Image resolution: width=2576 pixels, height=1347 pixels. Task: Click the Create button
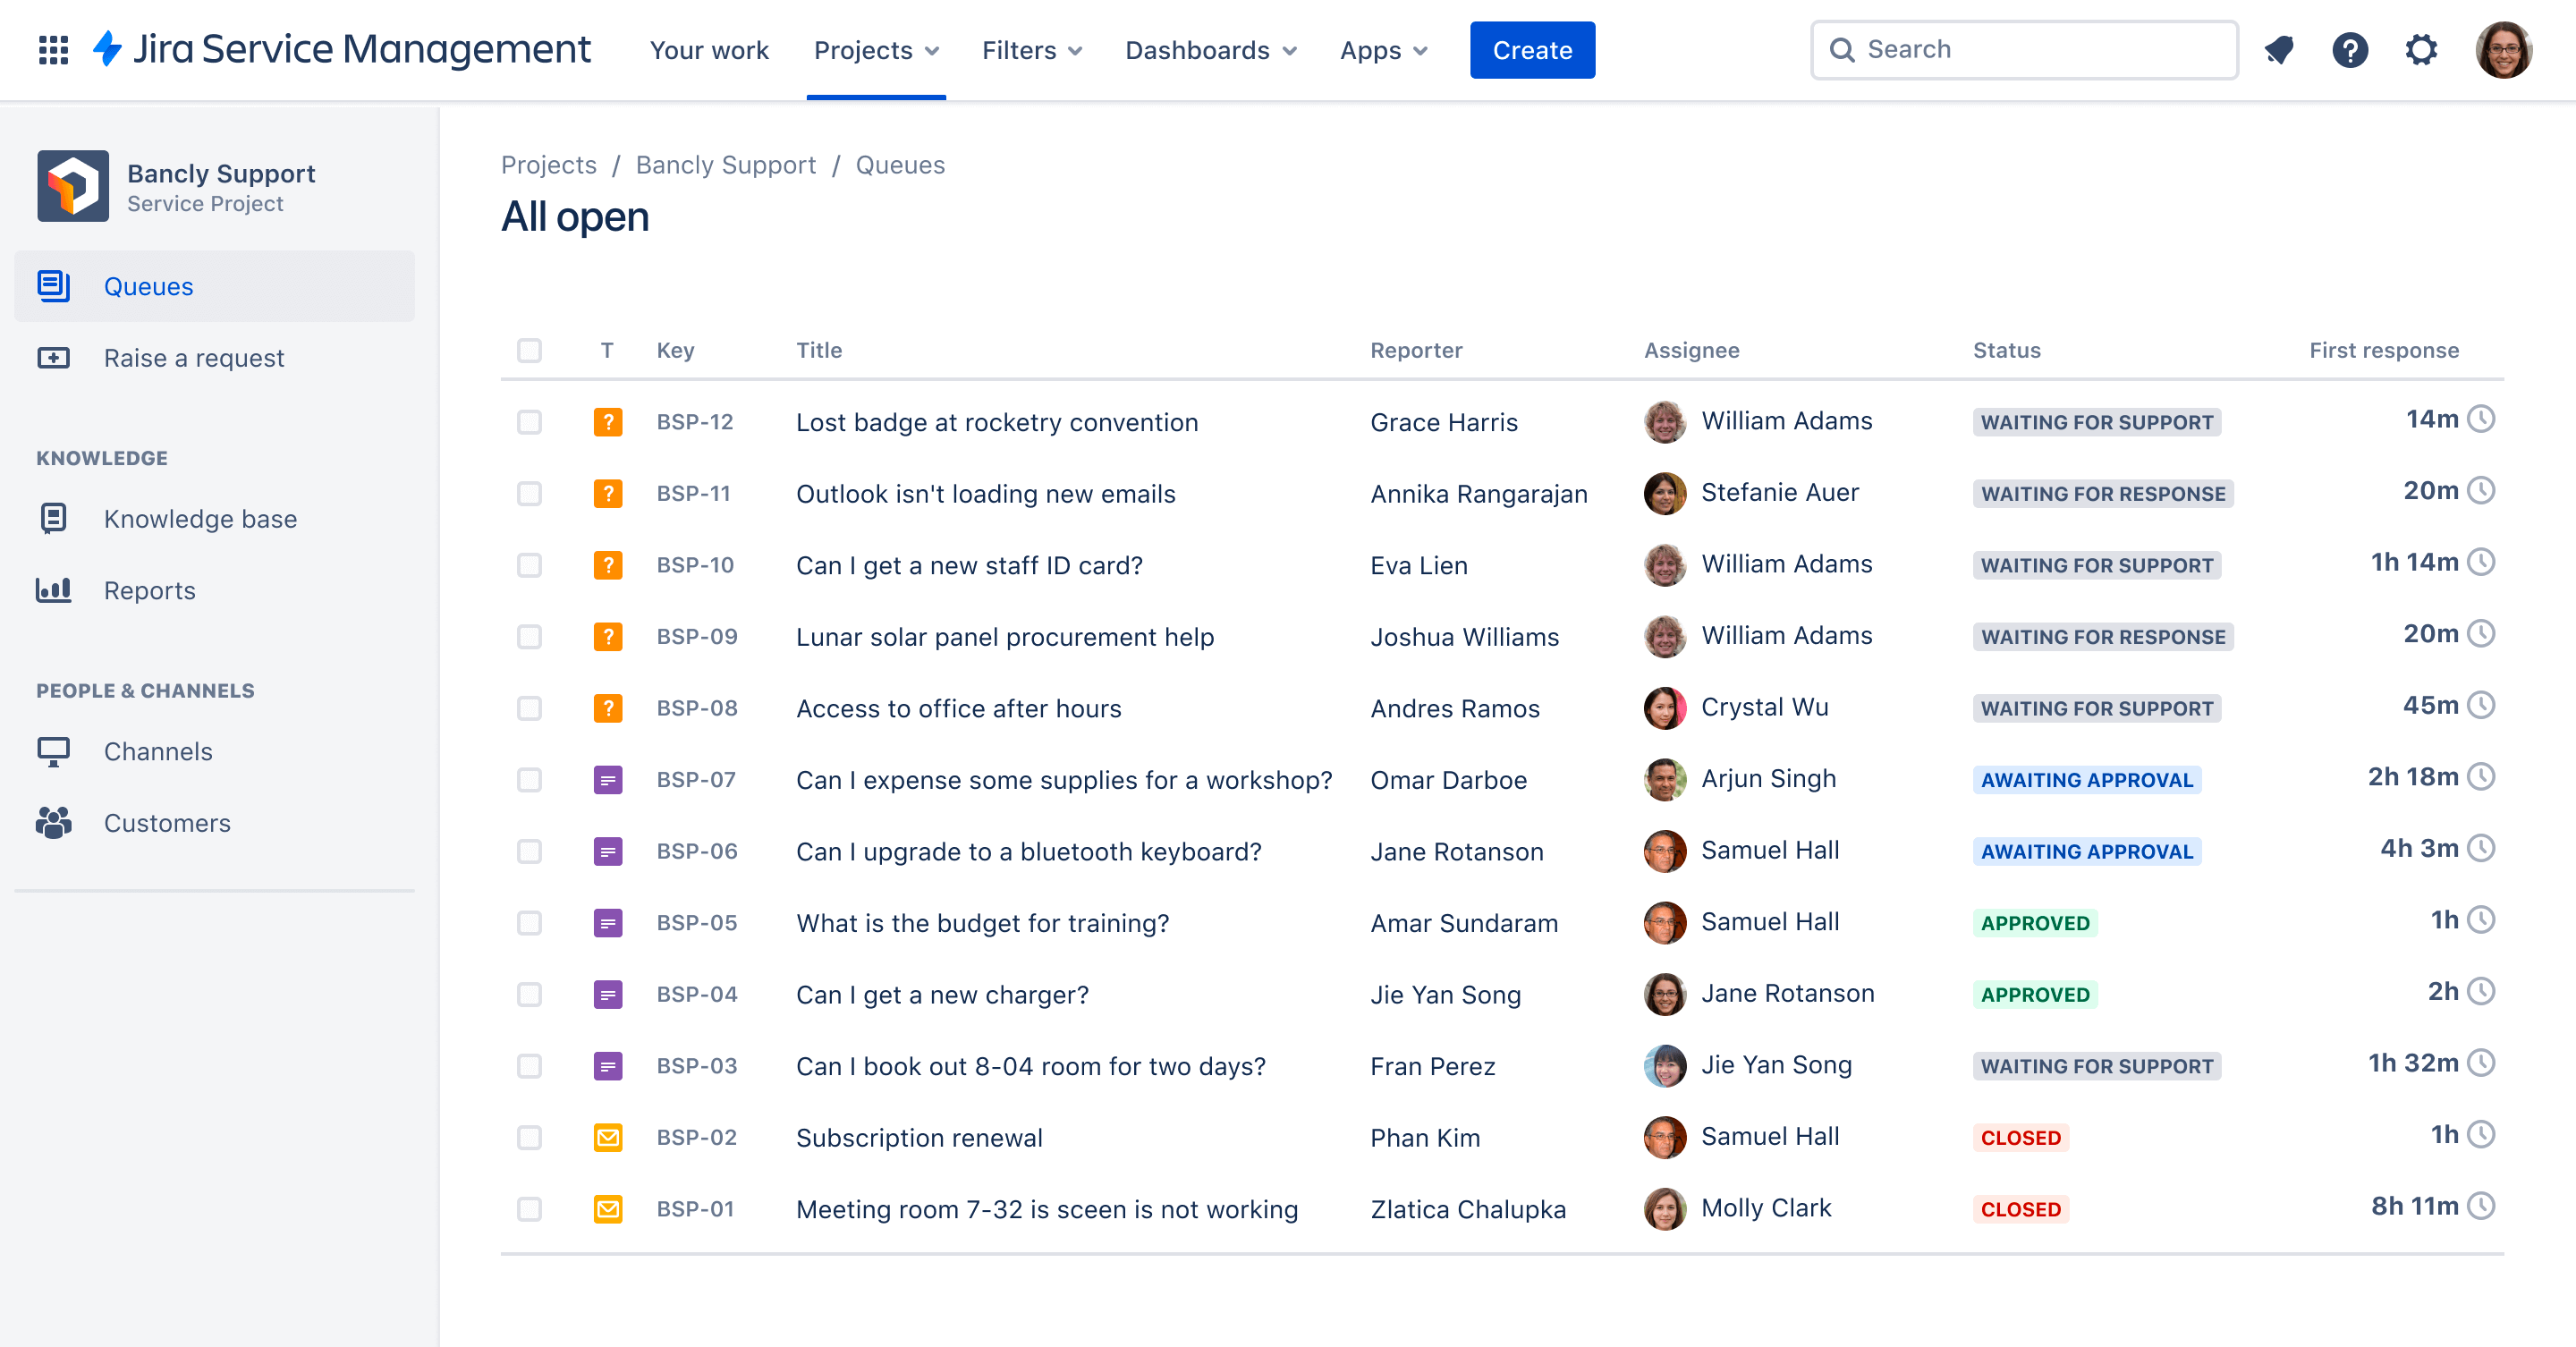(x=1529, y=47)
